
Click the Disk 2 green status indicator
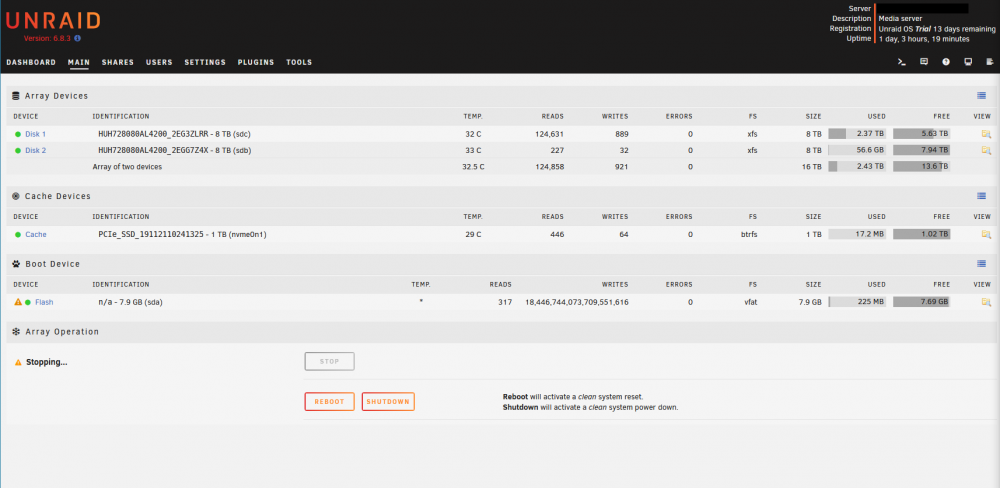[x=18, y=151]
